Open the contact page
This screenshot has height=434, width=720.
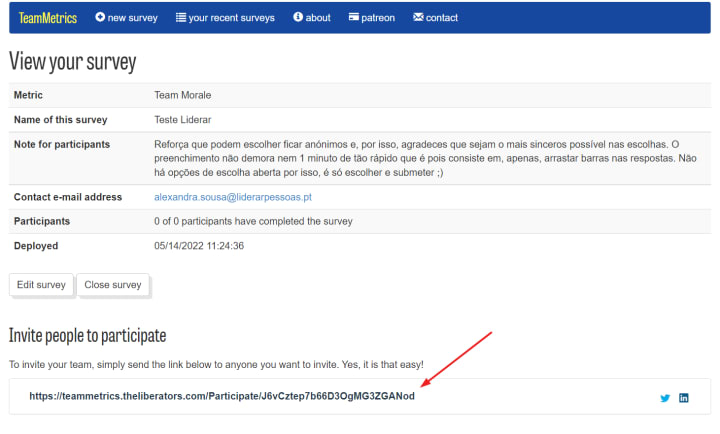(435, 17)
